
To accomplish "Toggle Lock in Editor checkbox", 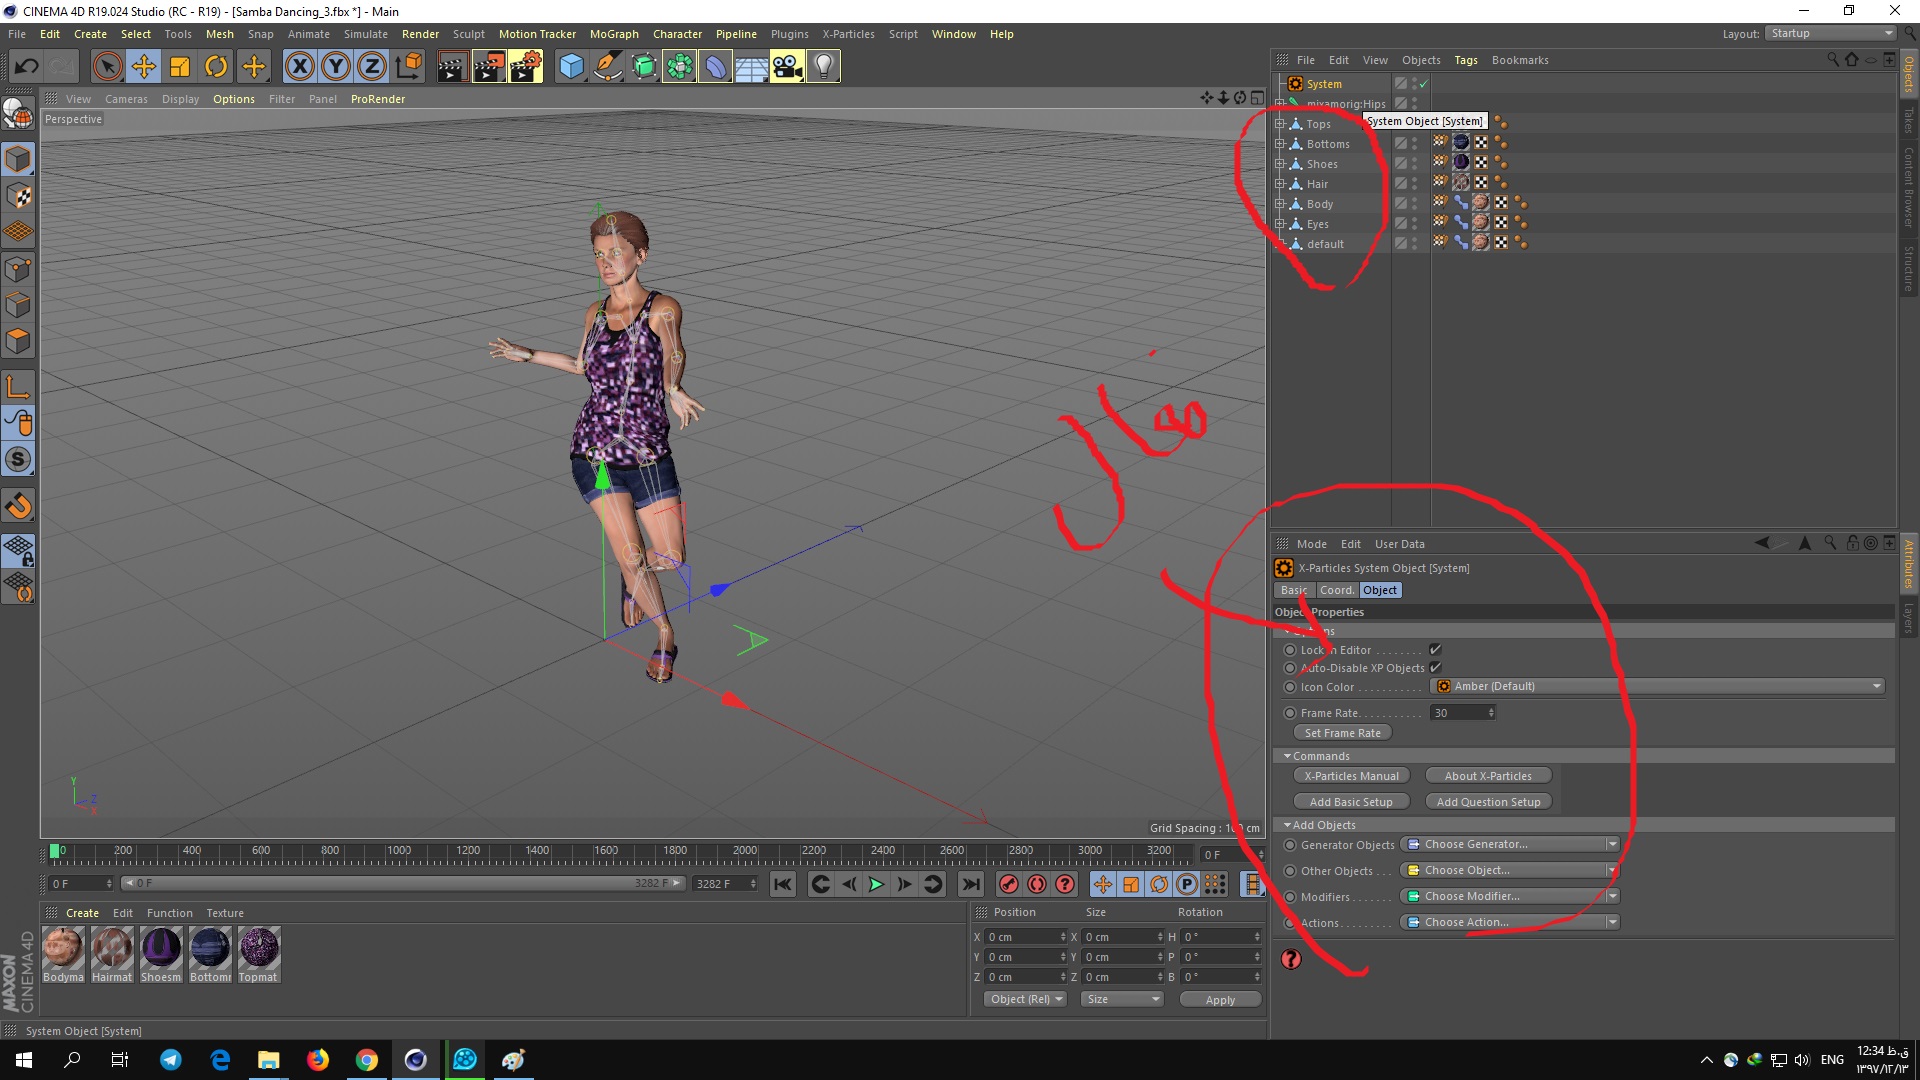I will tap(1435, 649).
